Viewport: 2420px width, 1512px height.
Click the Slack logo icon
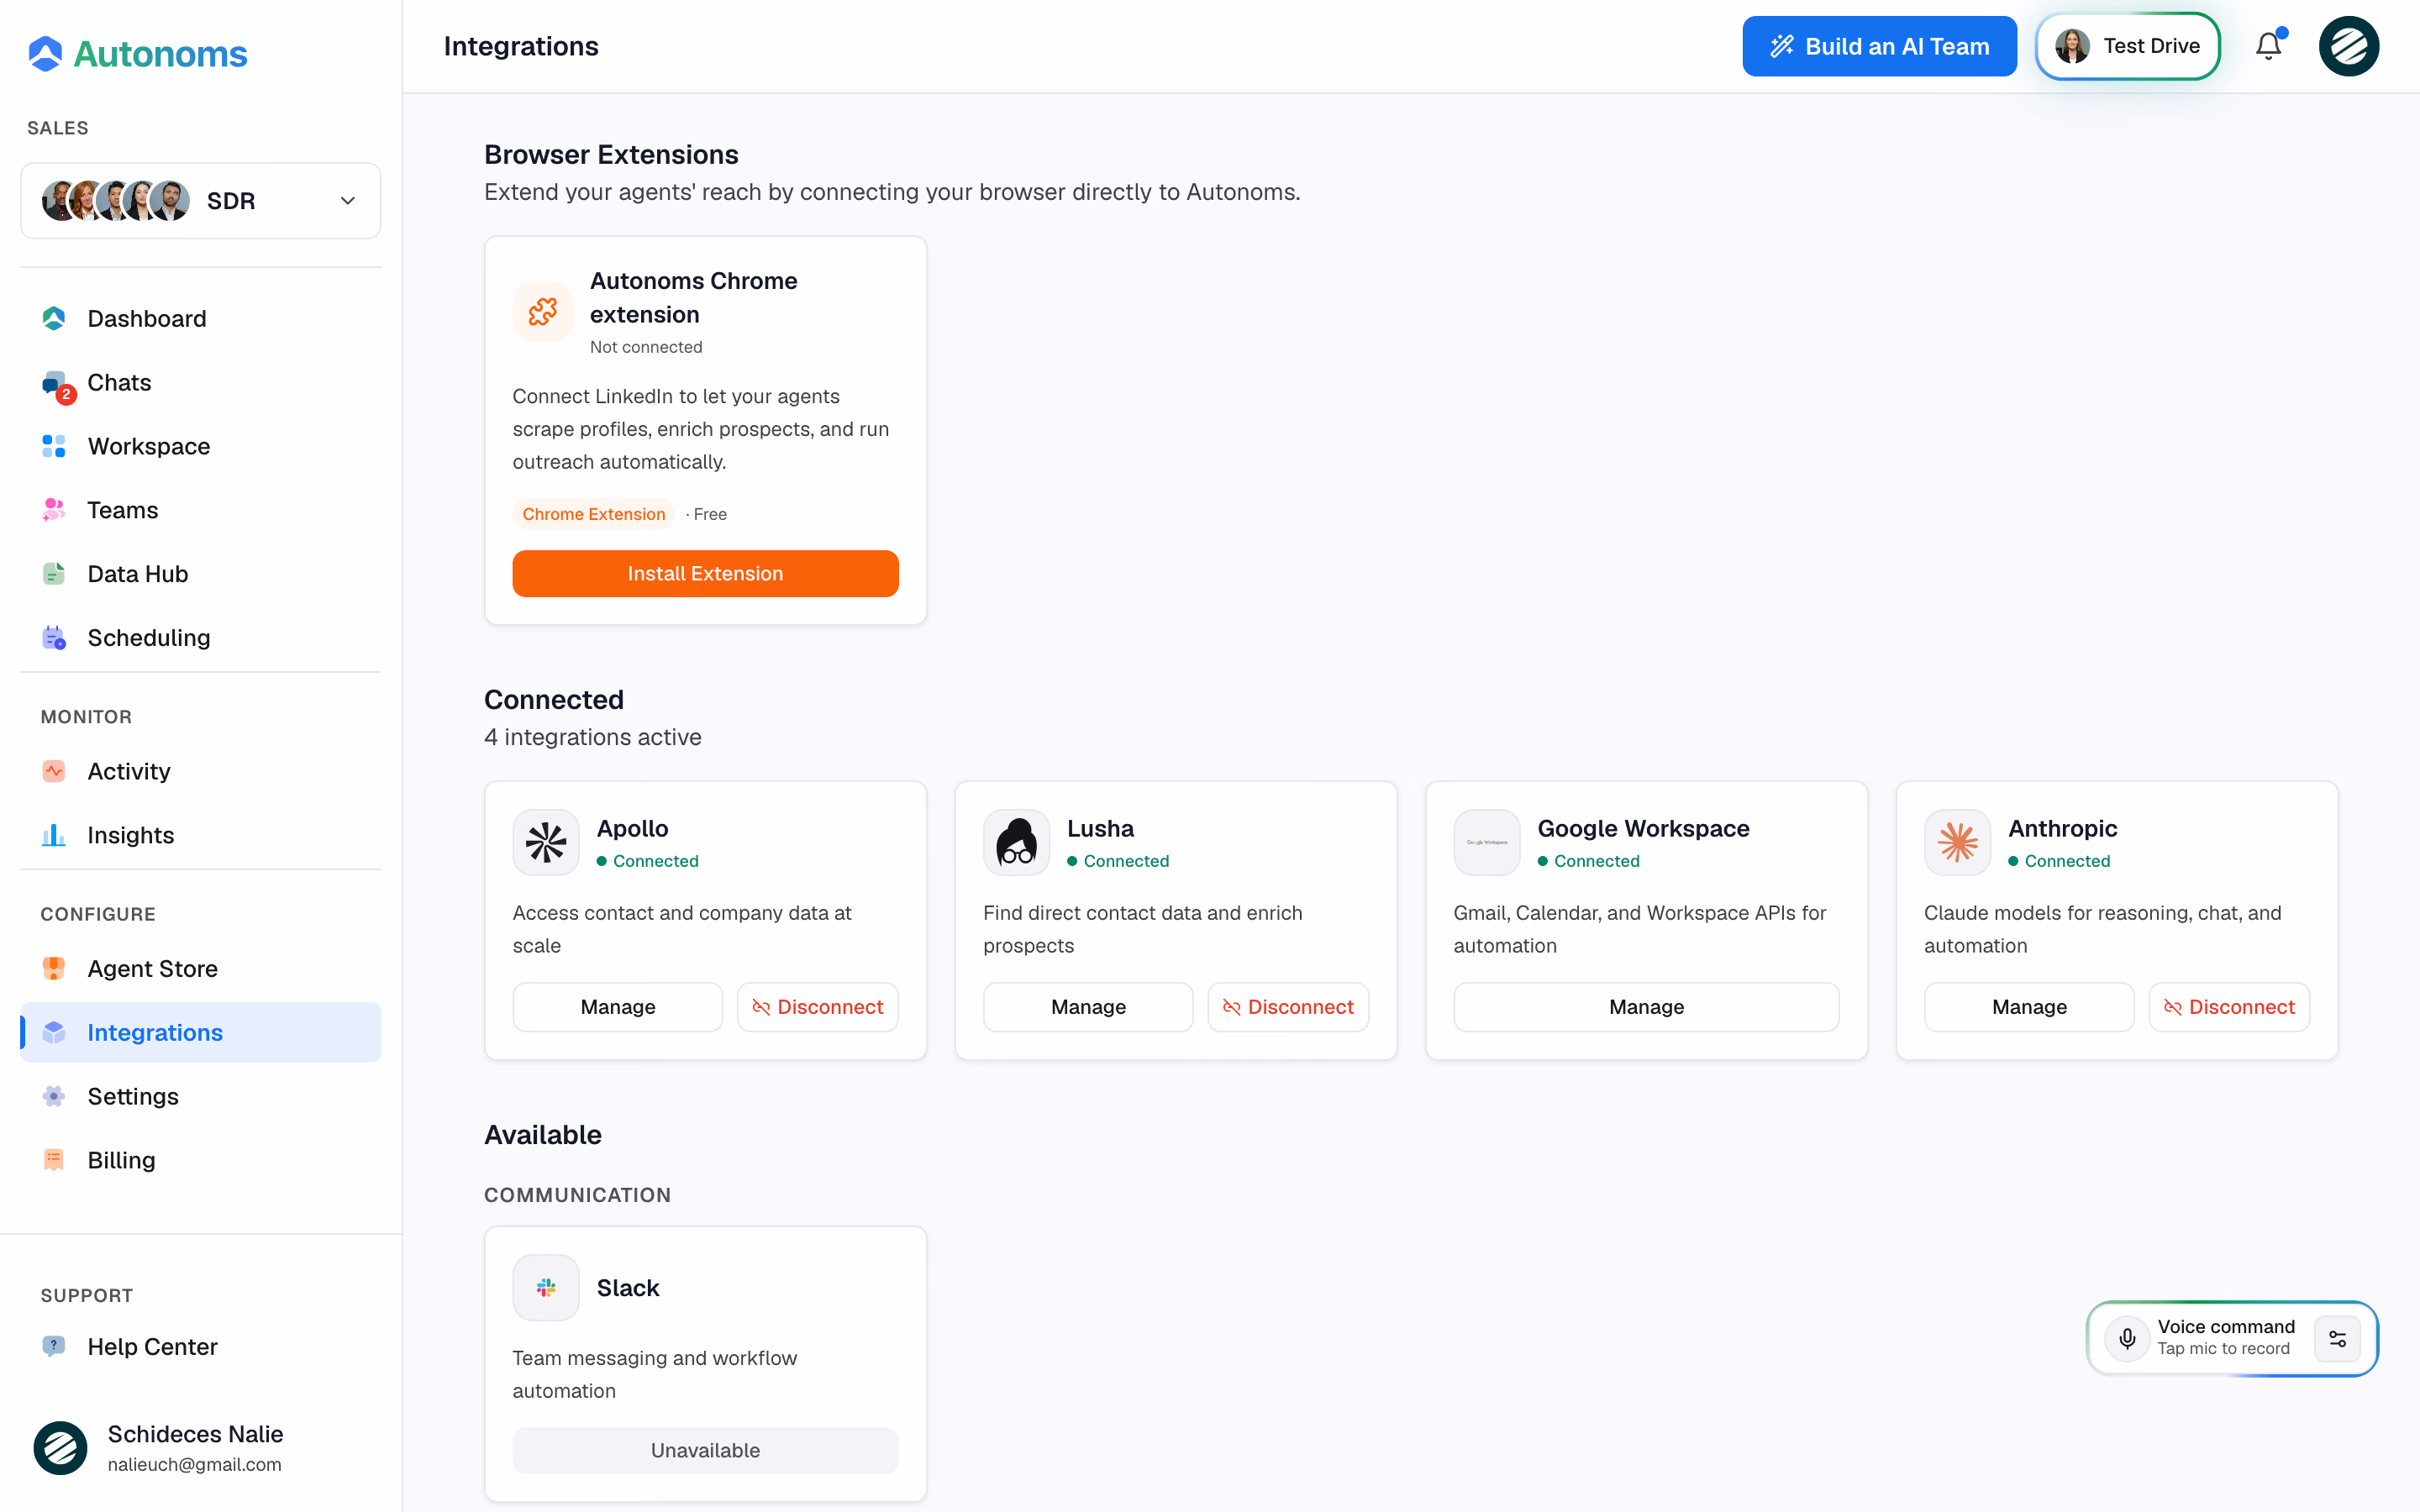(546, 1288)
